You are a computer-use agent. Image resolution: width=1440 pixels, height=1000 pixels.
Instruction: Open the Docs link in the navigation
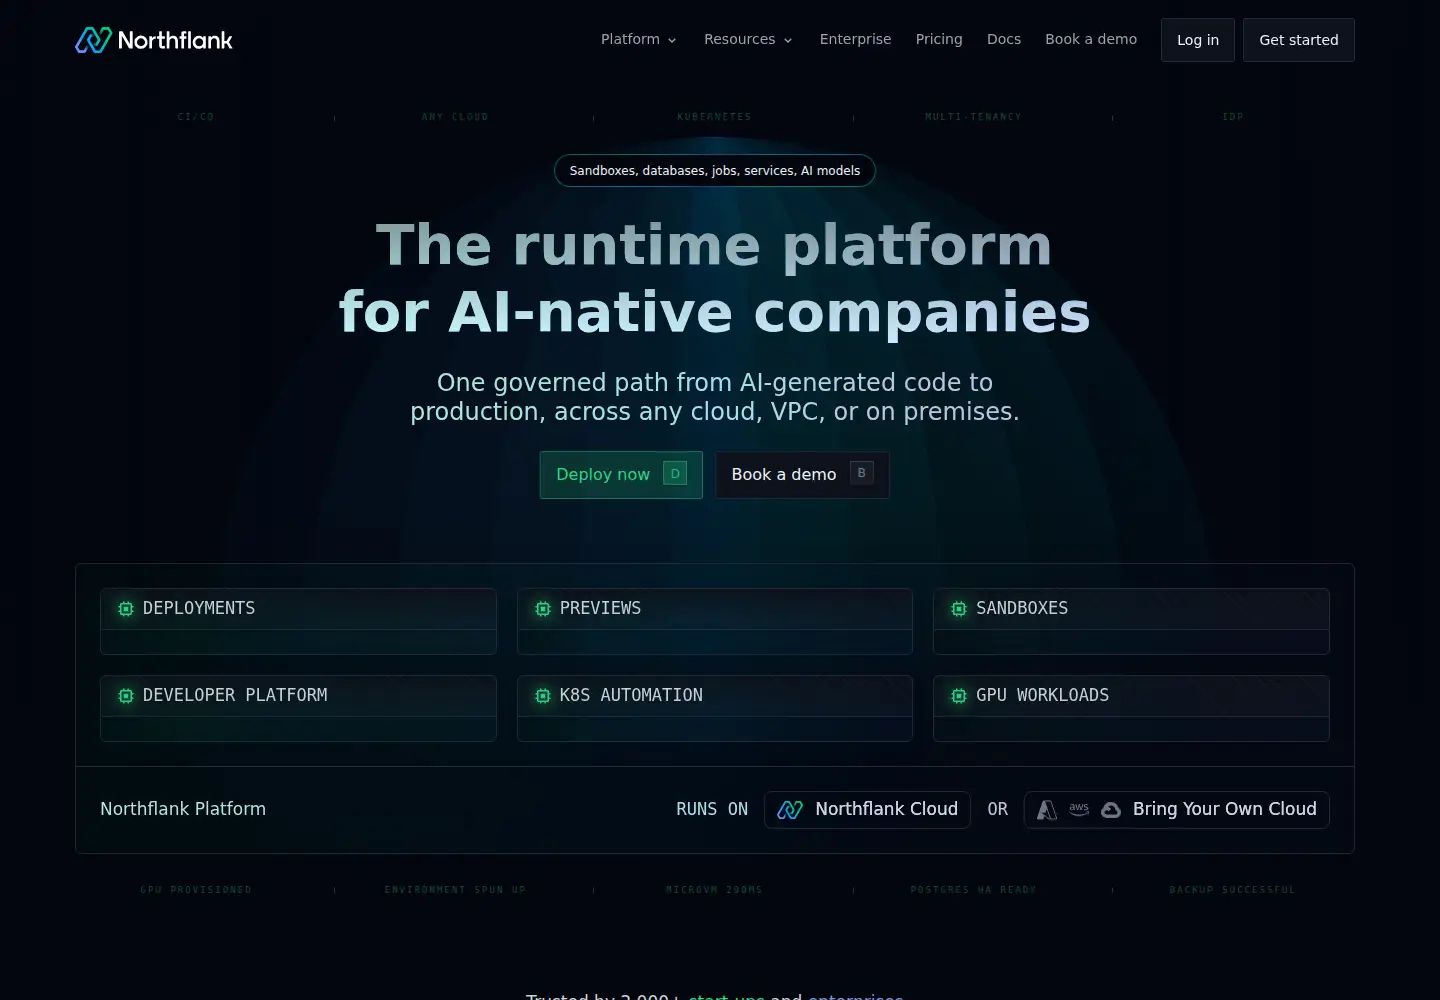(1004, 40)
